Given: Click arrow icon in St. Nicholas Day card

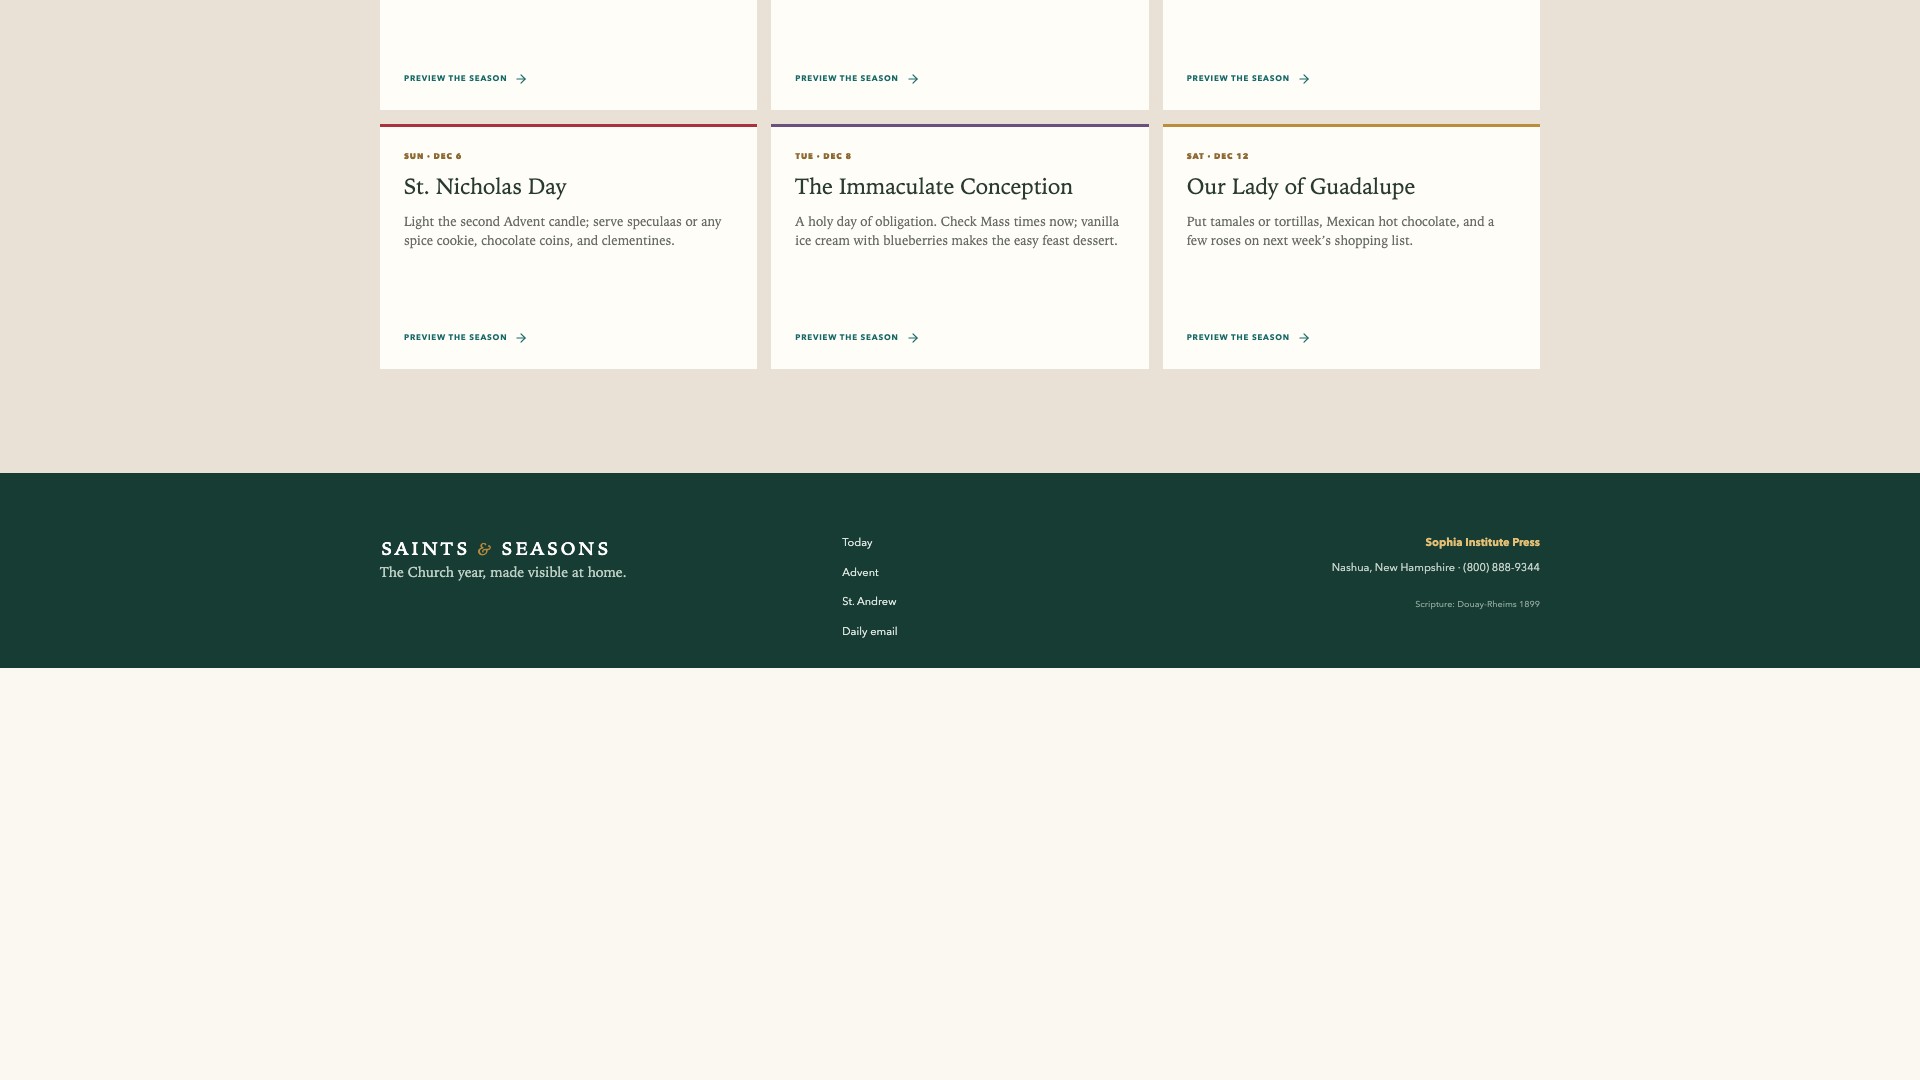Looking at the screenshot, I should point(521,338).
